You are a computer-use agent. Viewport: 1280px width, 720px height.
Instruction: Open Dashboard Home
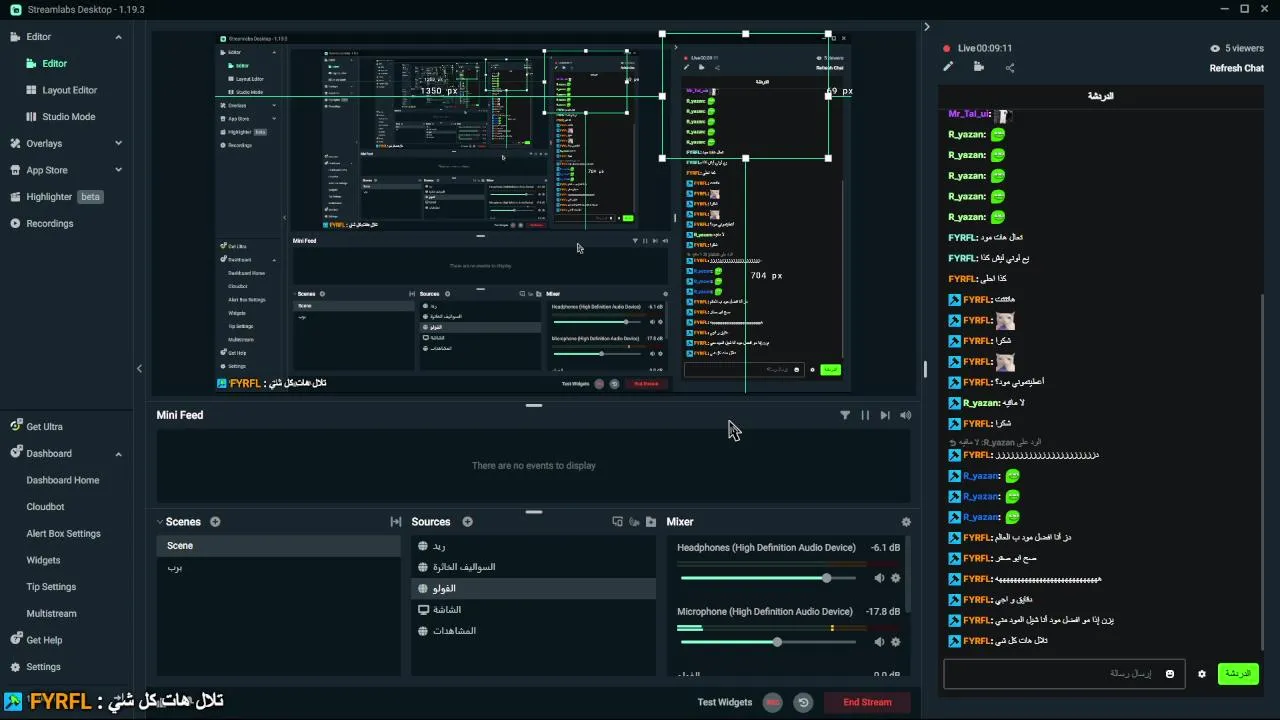[63, 480]
